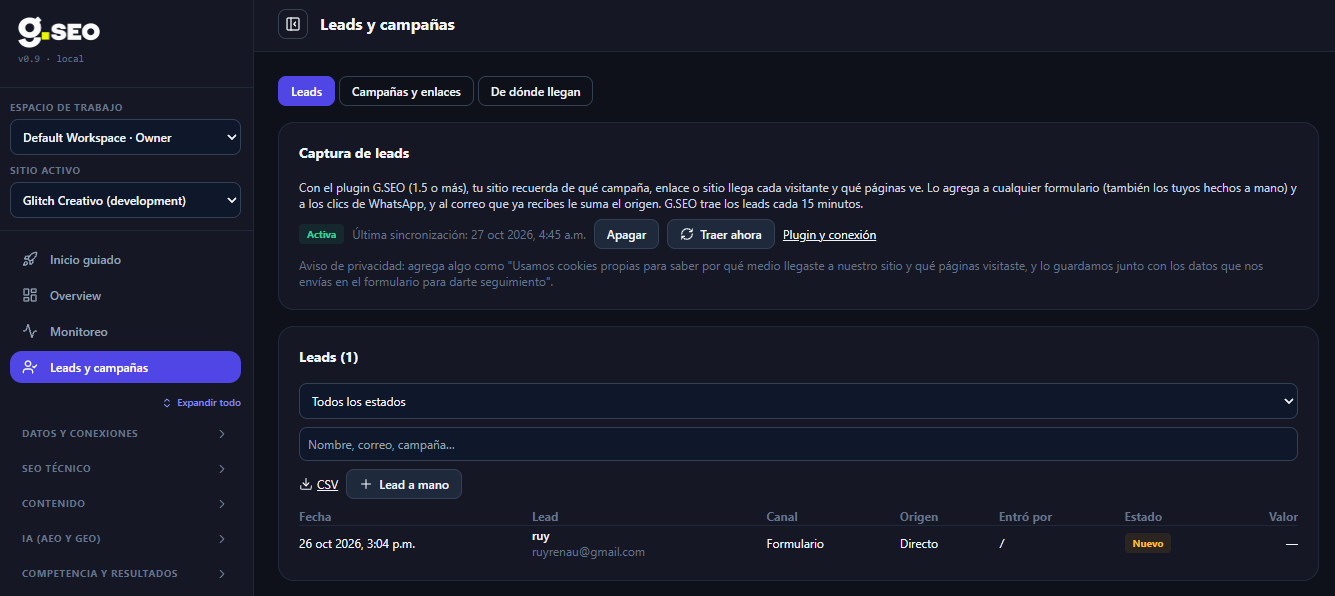
Task: Collapse the sidebar with the panel icon
Action: 293,24
